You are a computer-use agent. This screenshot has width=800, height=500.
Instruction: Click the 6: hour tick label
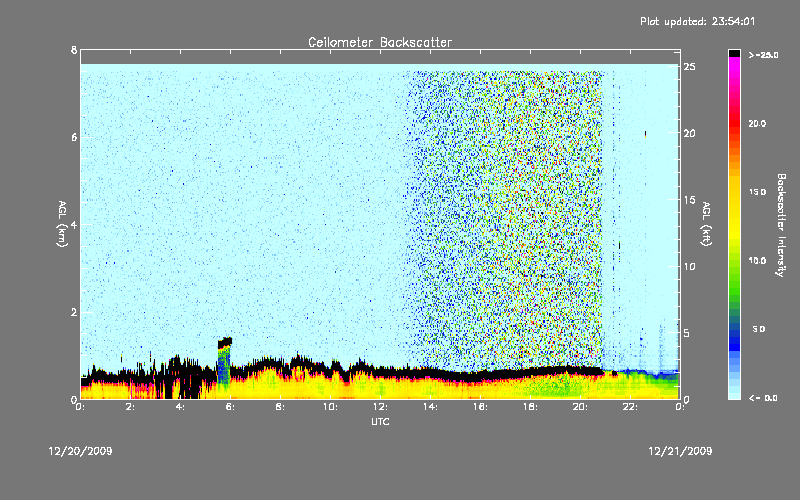click(230, 407)
